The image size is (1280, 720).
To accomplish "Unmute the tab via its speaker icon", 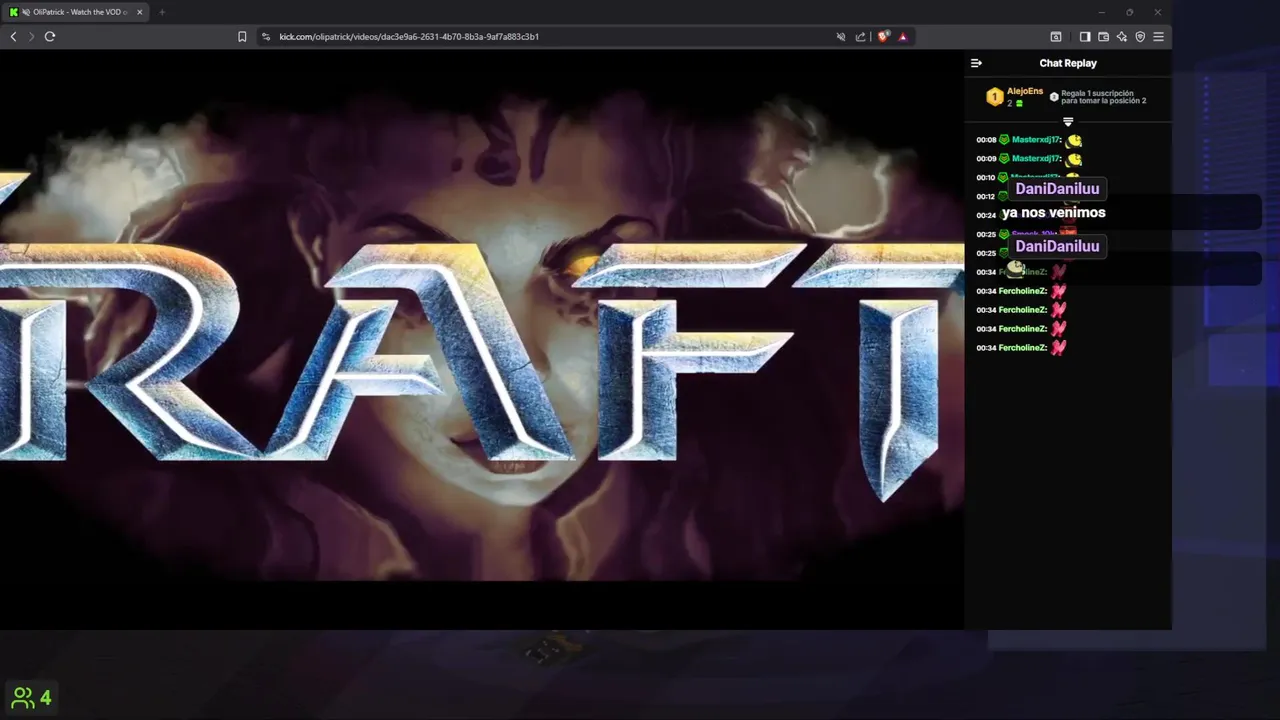I will (25, 12).
